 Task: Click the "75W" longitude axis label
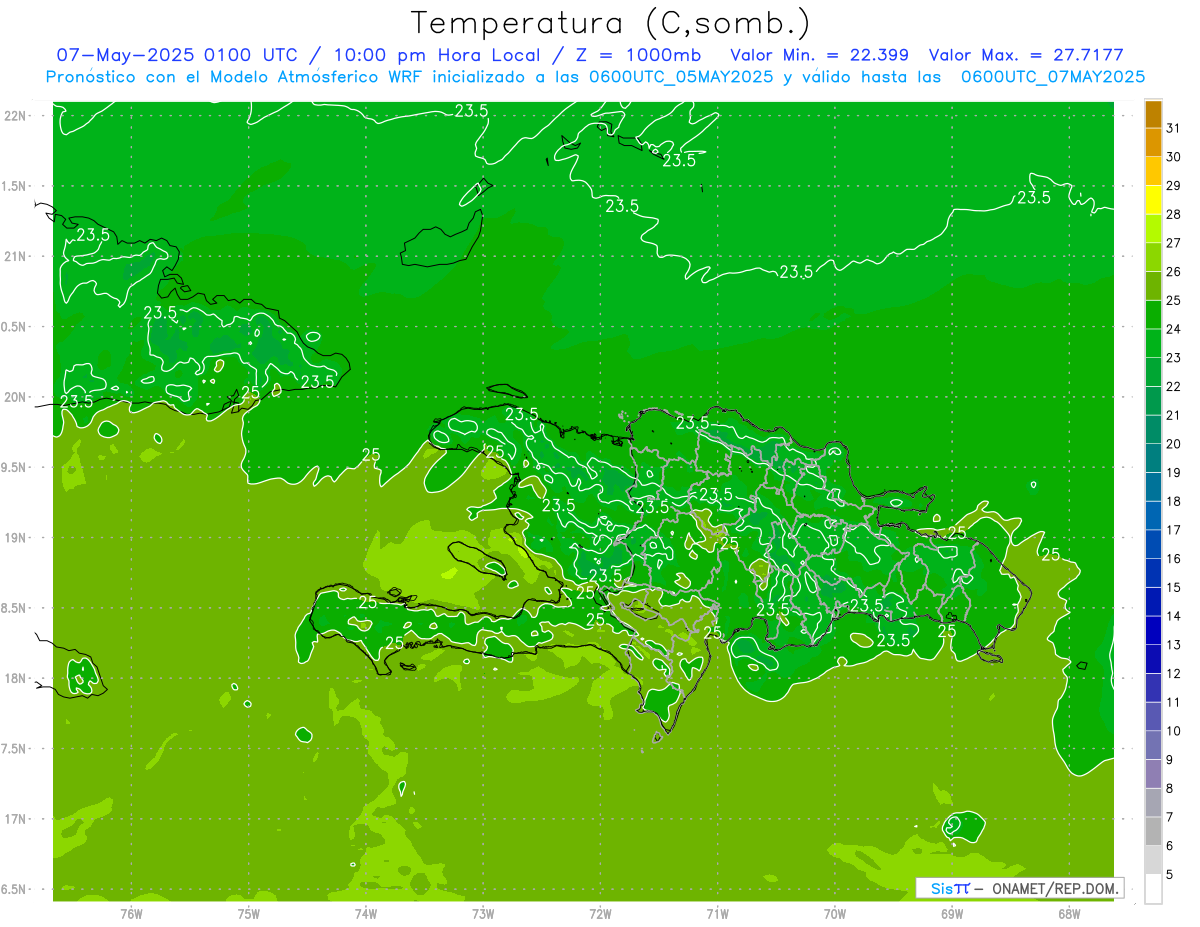tap(248, 914)
